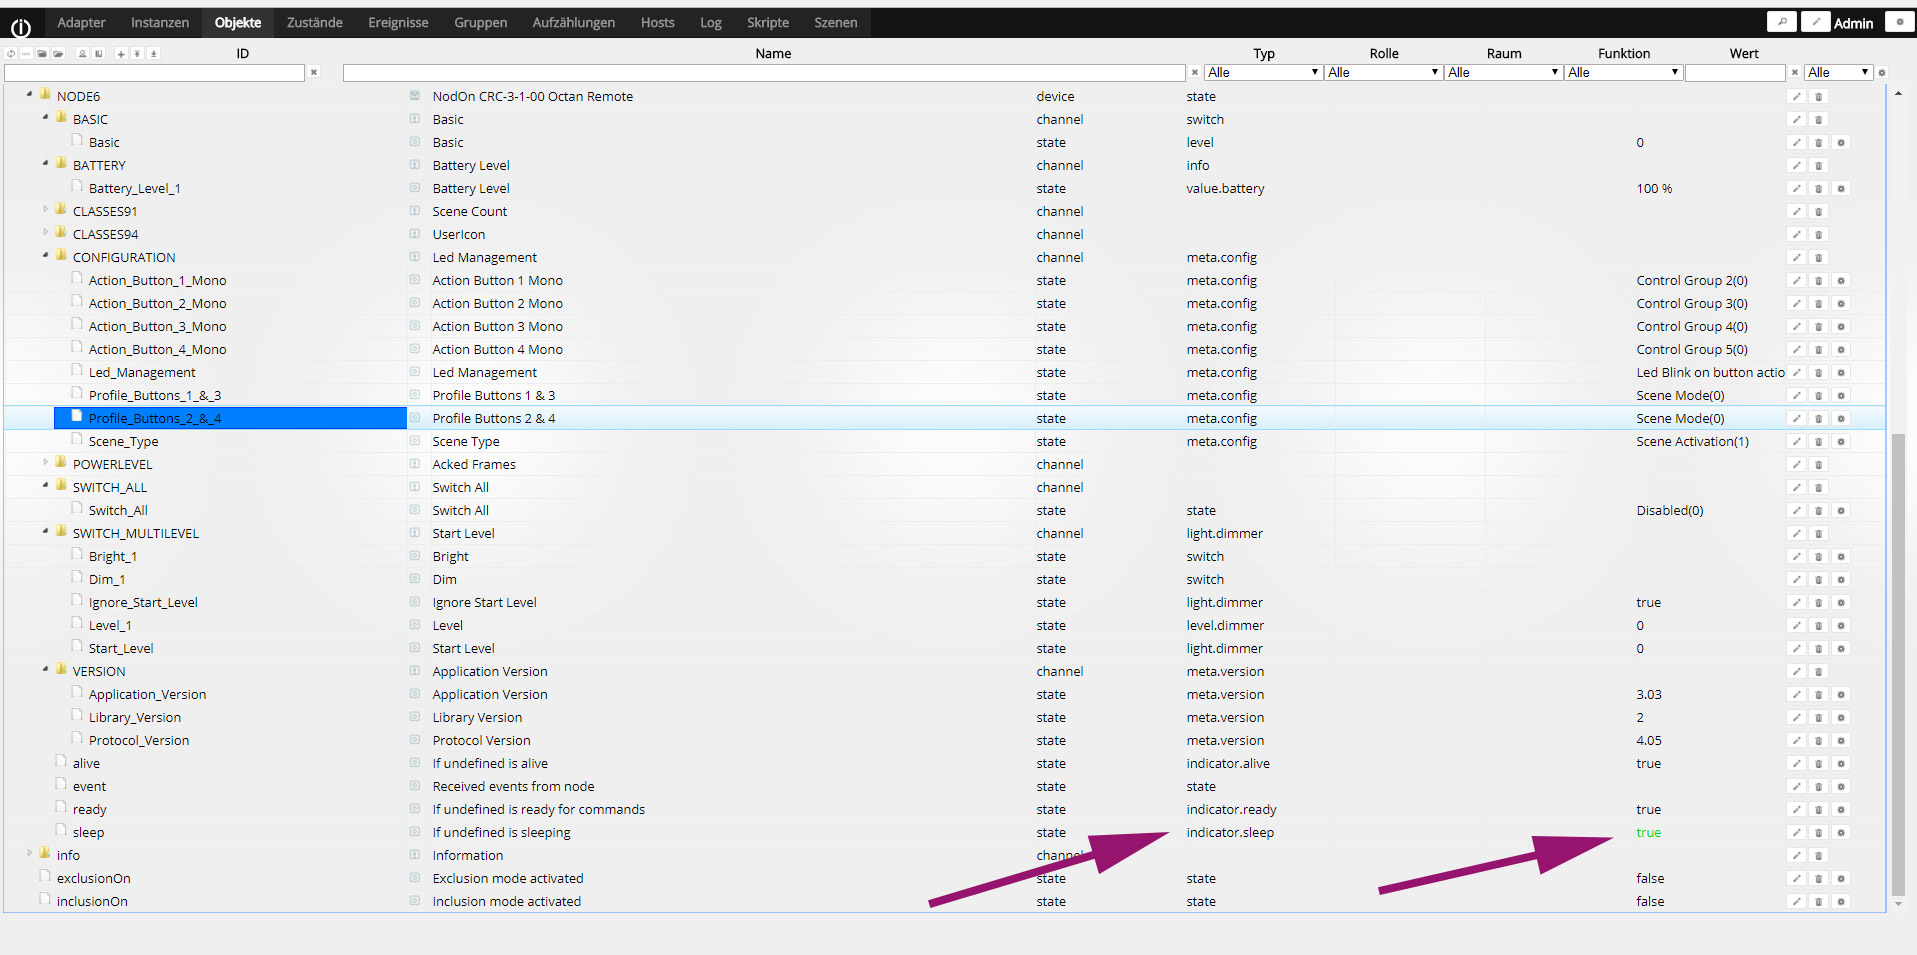Image resolution: width=1917 pixels, height=955 pixels.
Task: Delete the Battery_Level_1 object
Action: pyautogui.click(x=1819, y=189)
